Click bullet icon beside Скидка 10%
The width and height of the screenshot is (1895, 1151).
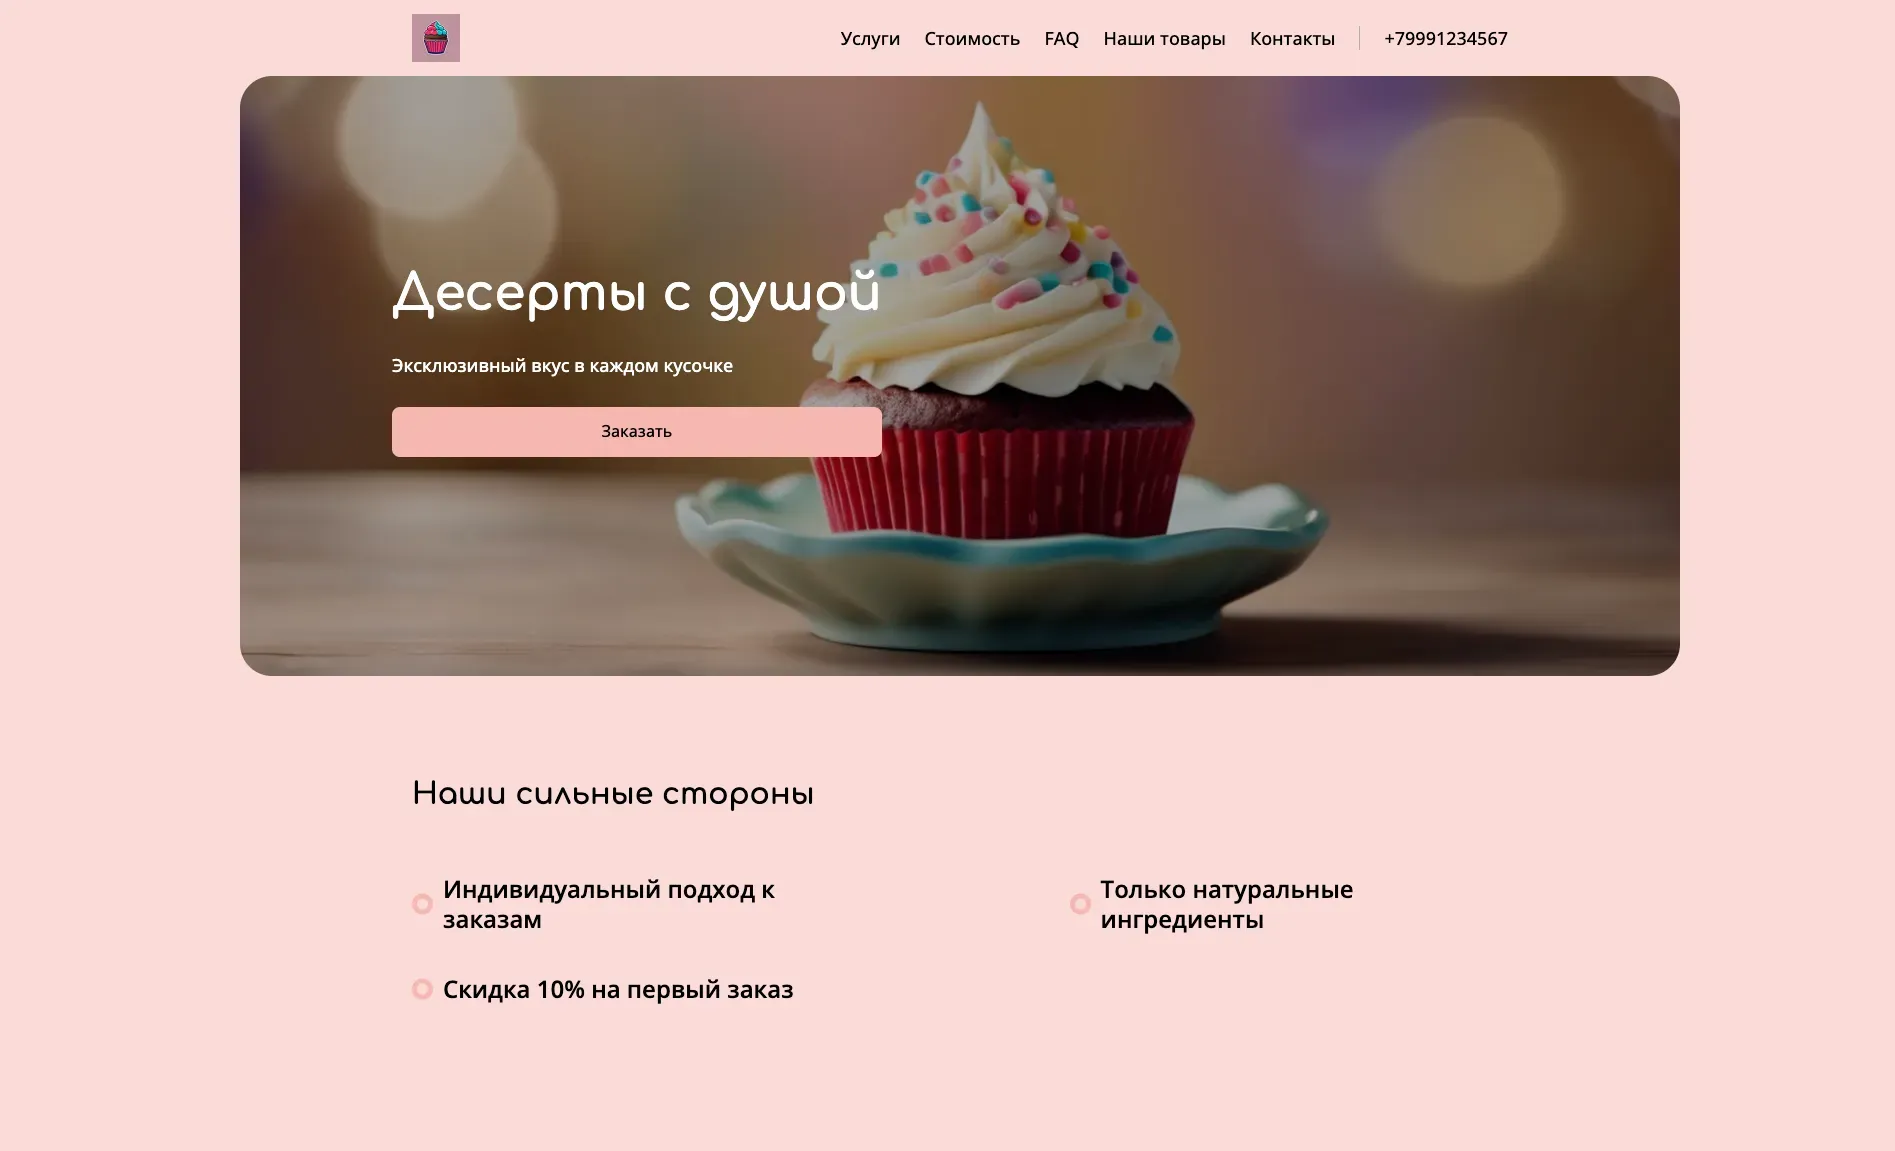pyautogui.click(x=422, y=989)
